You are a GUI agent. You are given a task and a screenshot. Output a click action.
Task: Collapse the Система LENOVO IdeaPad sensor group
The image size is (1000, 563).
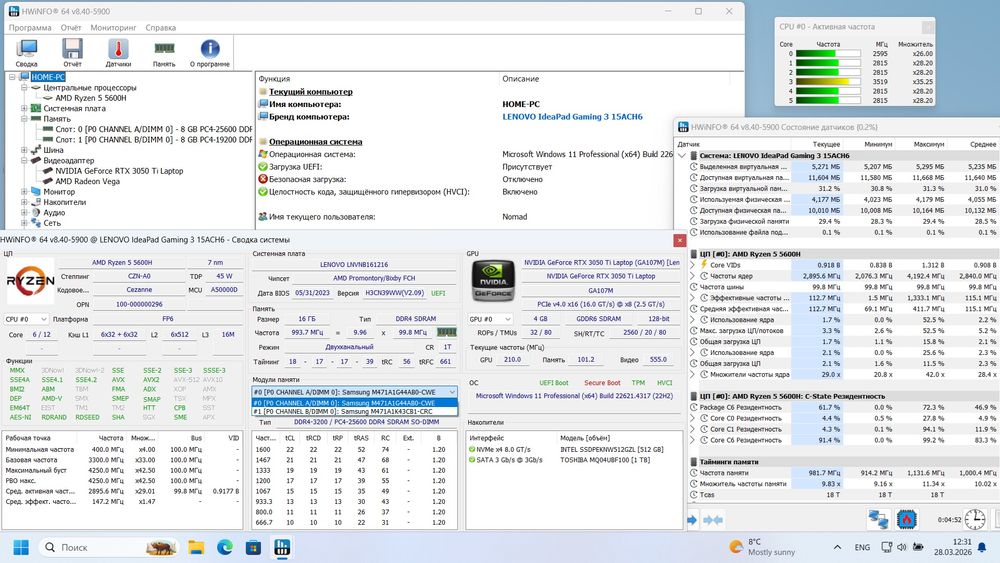682,156
